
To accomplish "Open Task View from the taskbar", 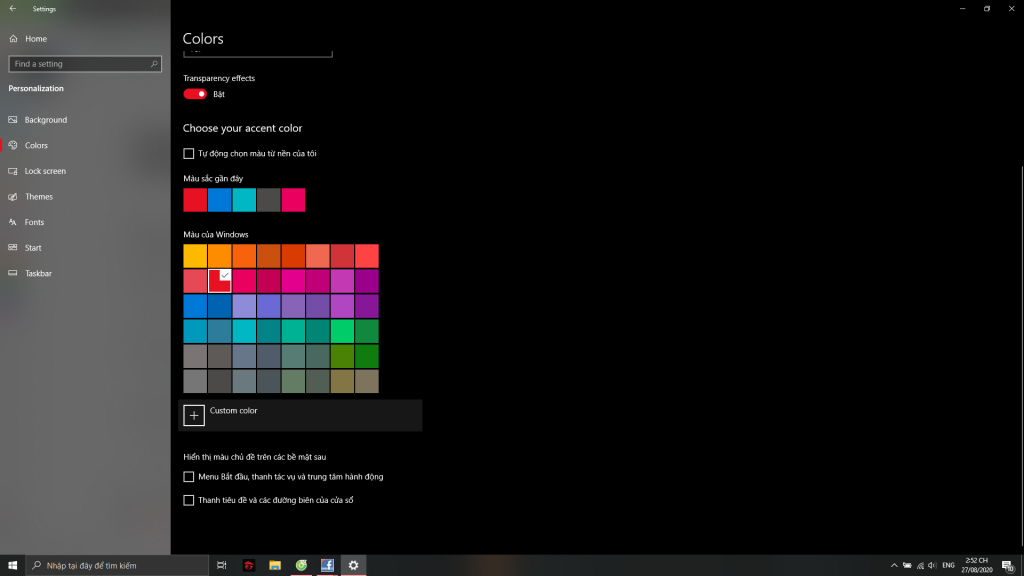I will (x=220, y=565).
